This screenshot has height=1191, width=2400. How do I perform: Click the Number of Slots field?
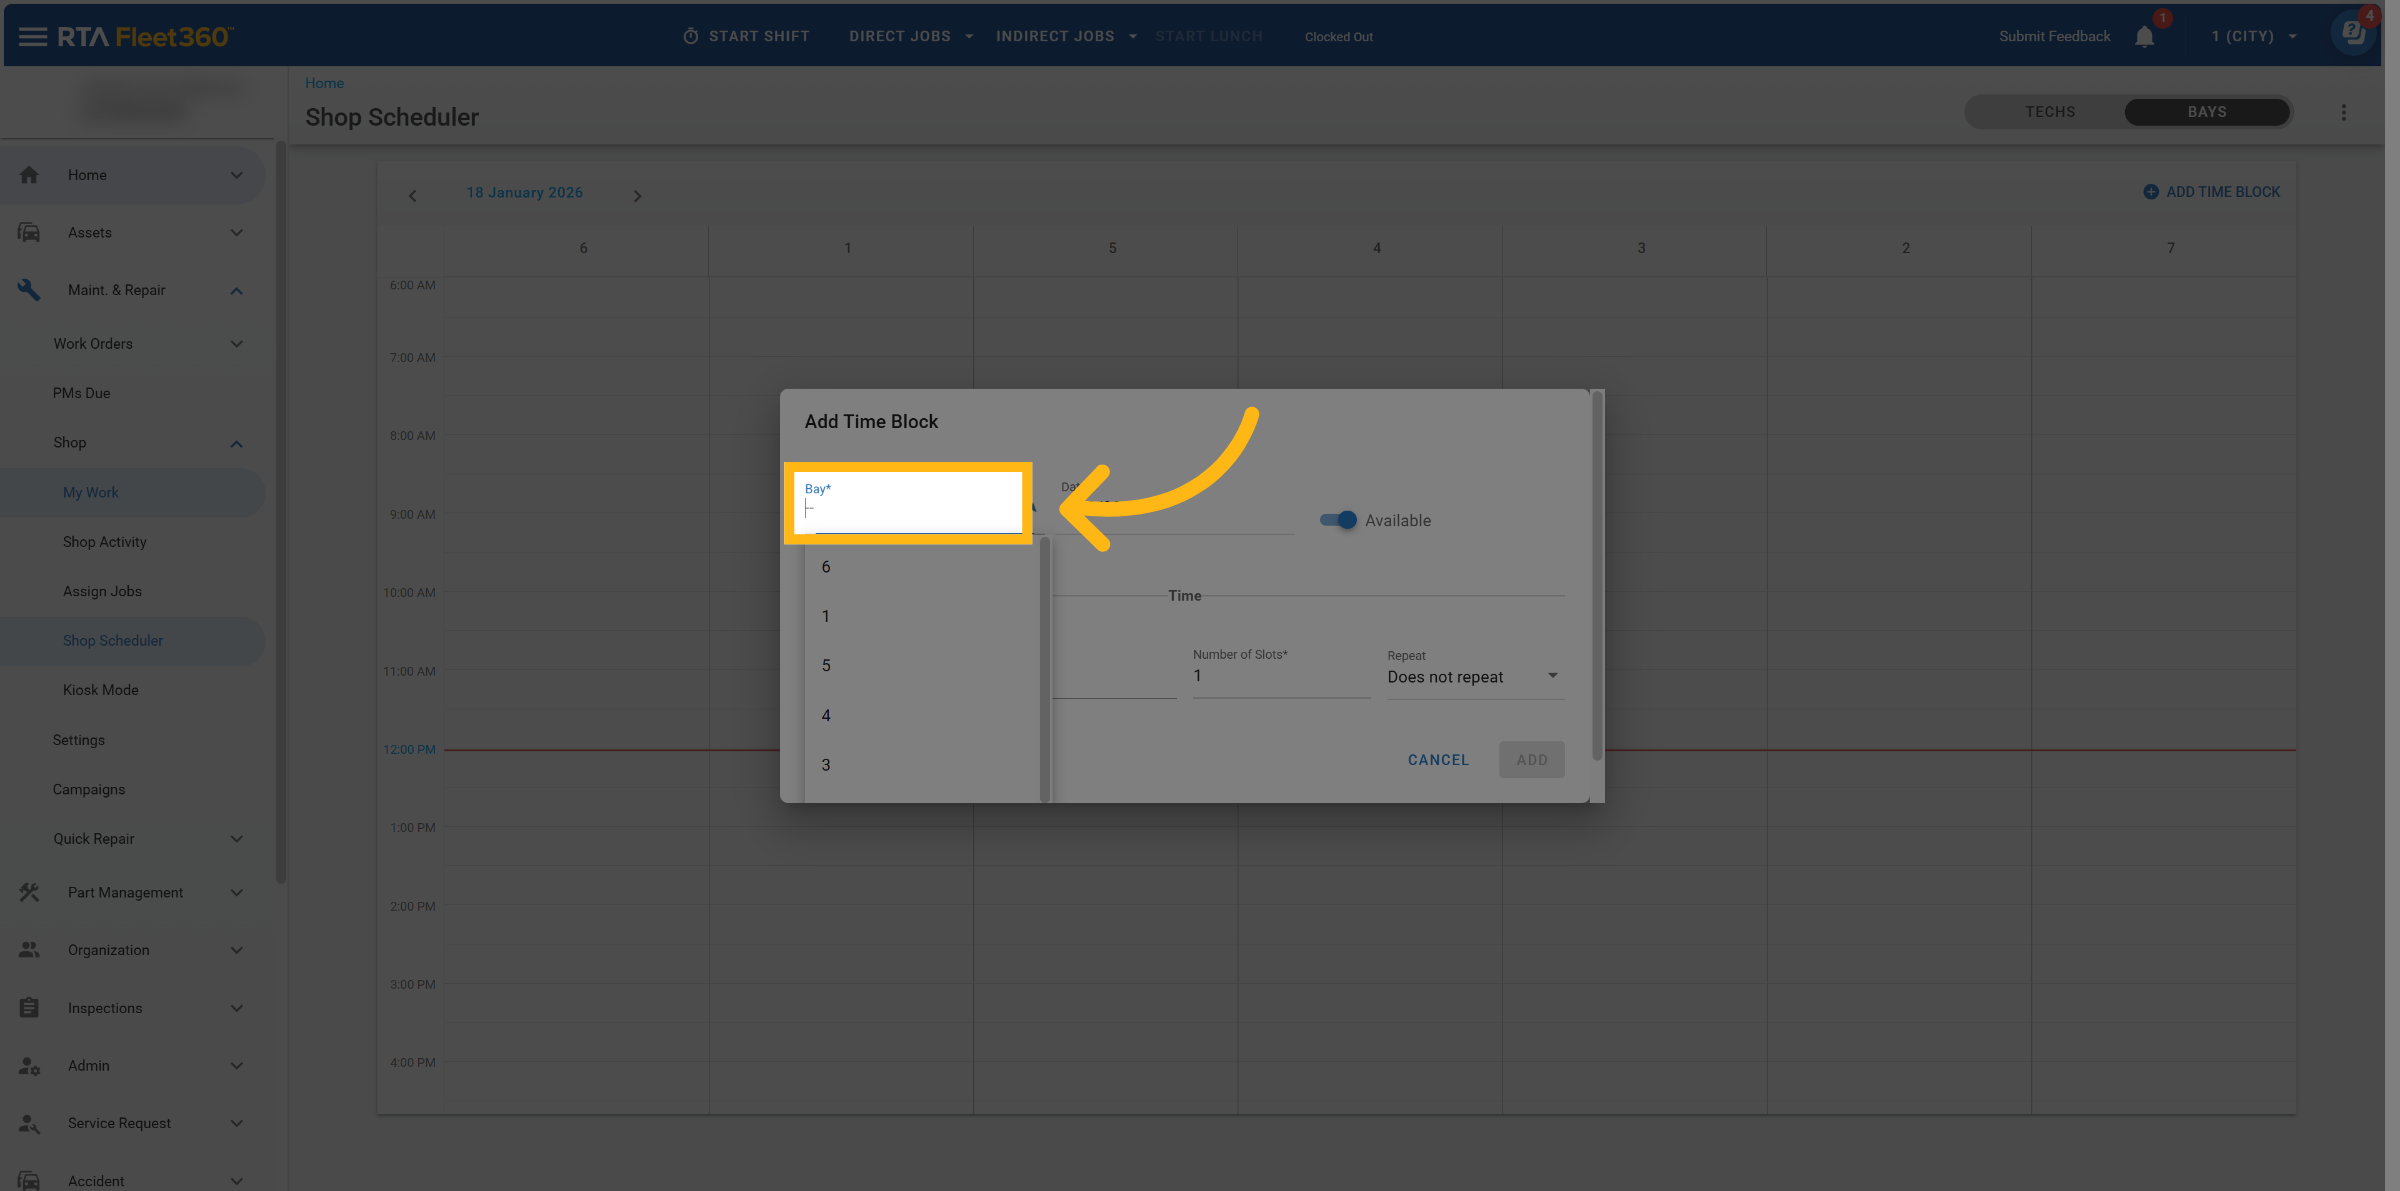click(x=1279, y=677)
